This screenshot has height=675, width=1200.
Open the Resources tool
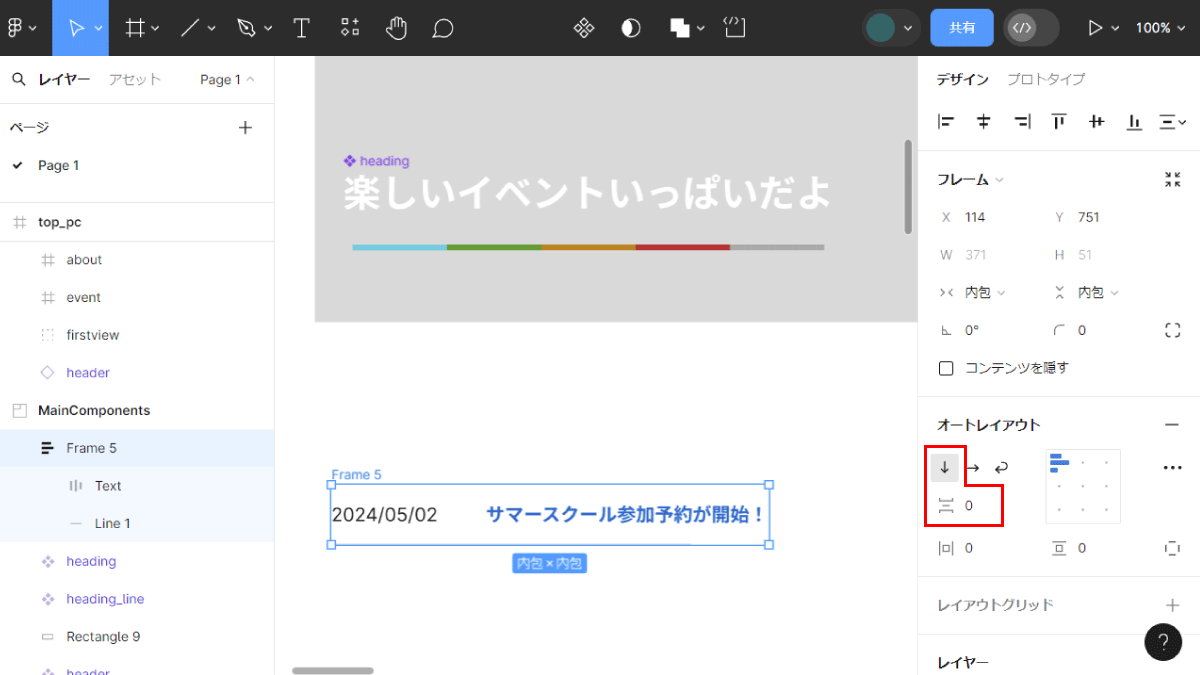349,28
